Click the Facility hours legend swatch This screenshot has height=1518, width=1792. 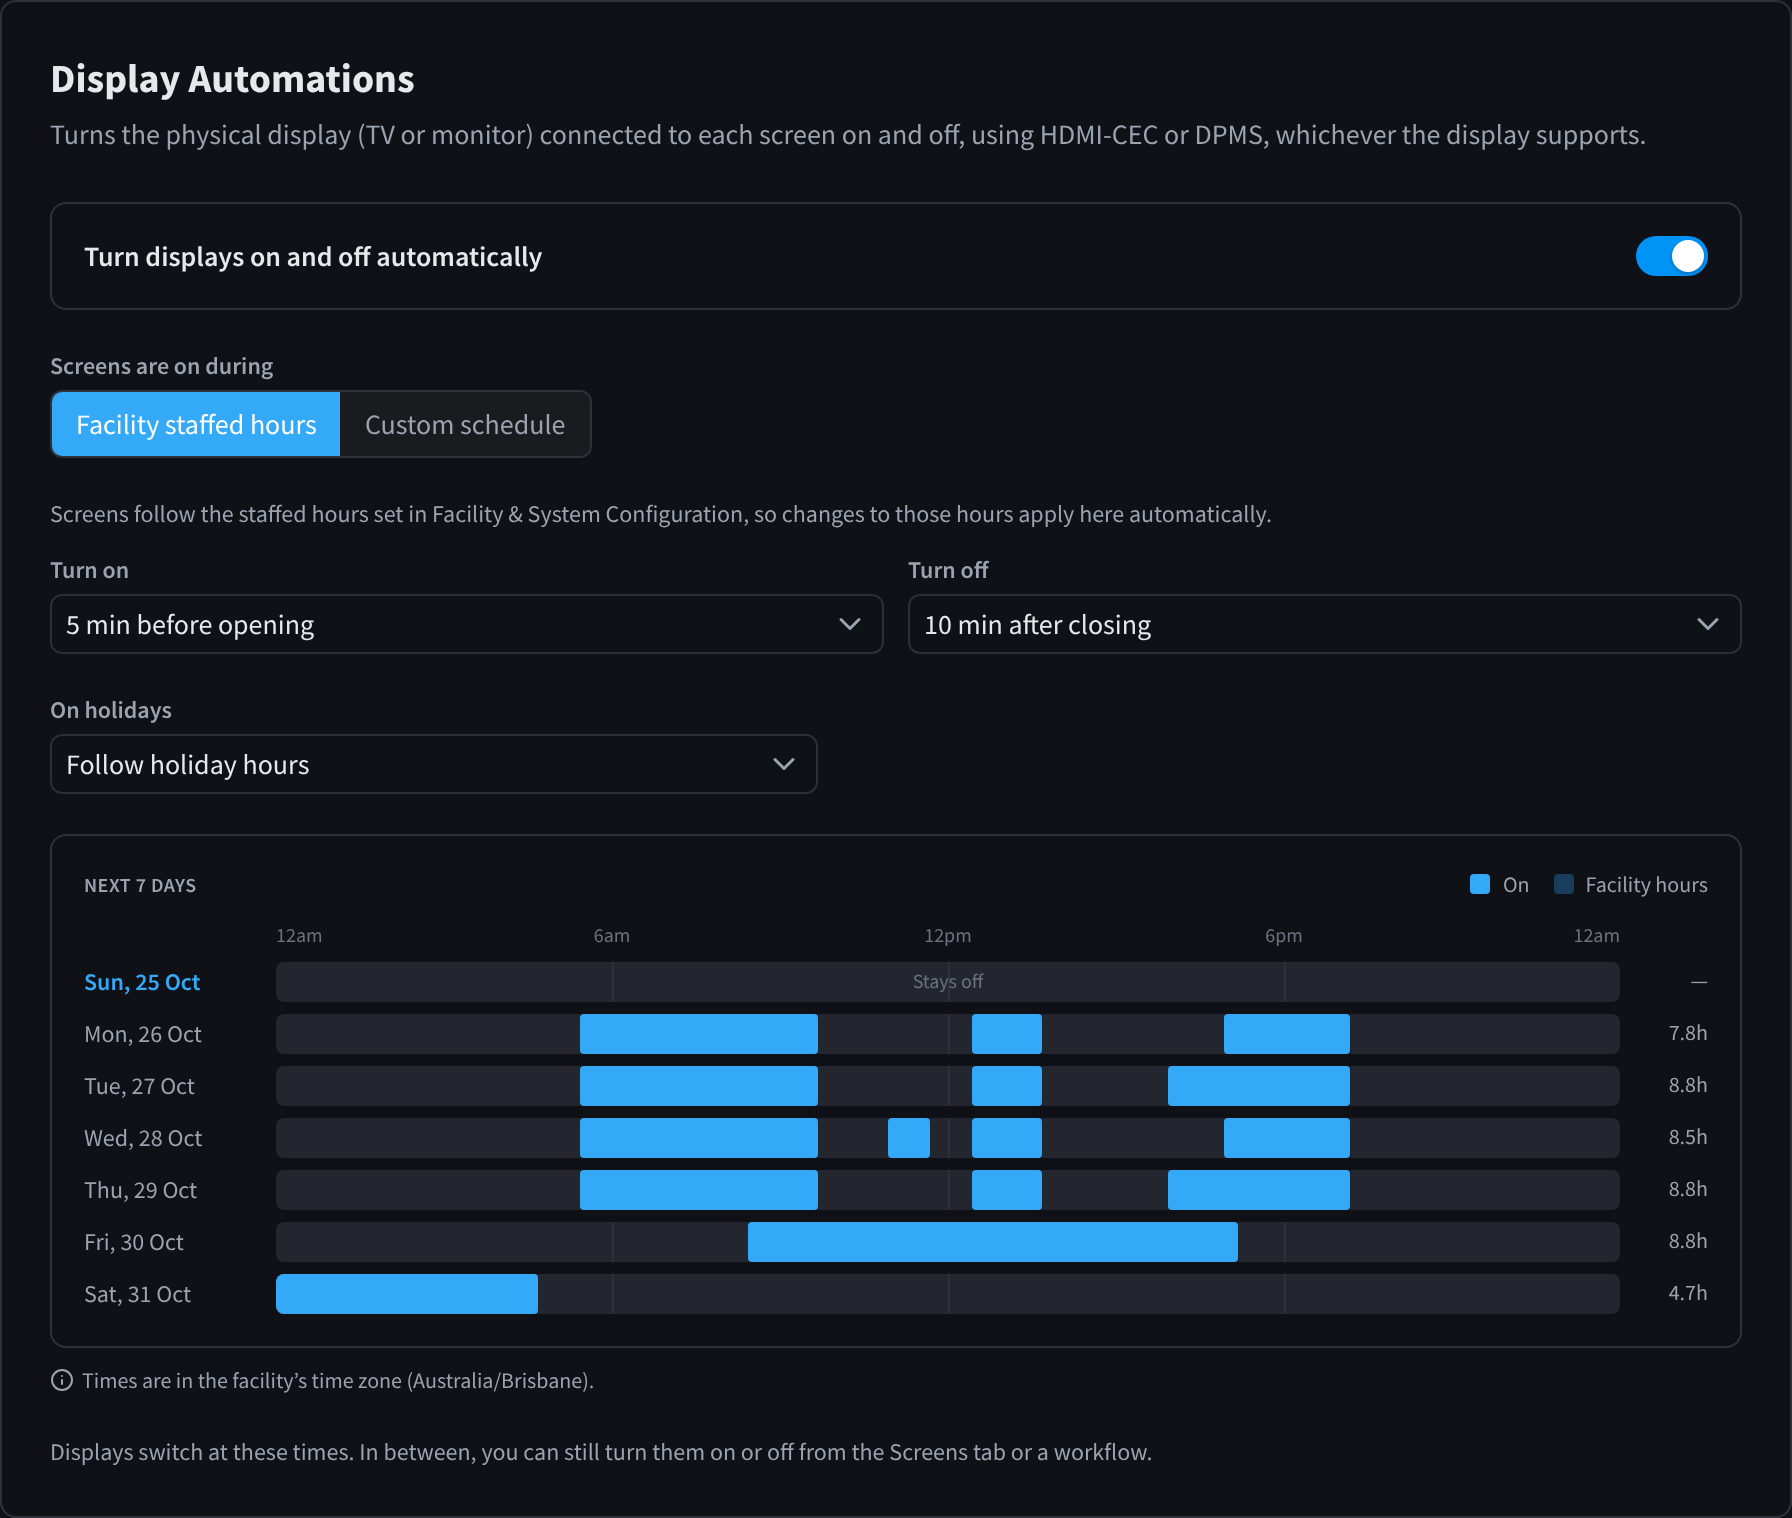1564,884
